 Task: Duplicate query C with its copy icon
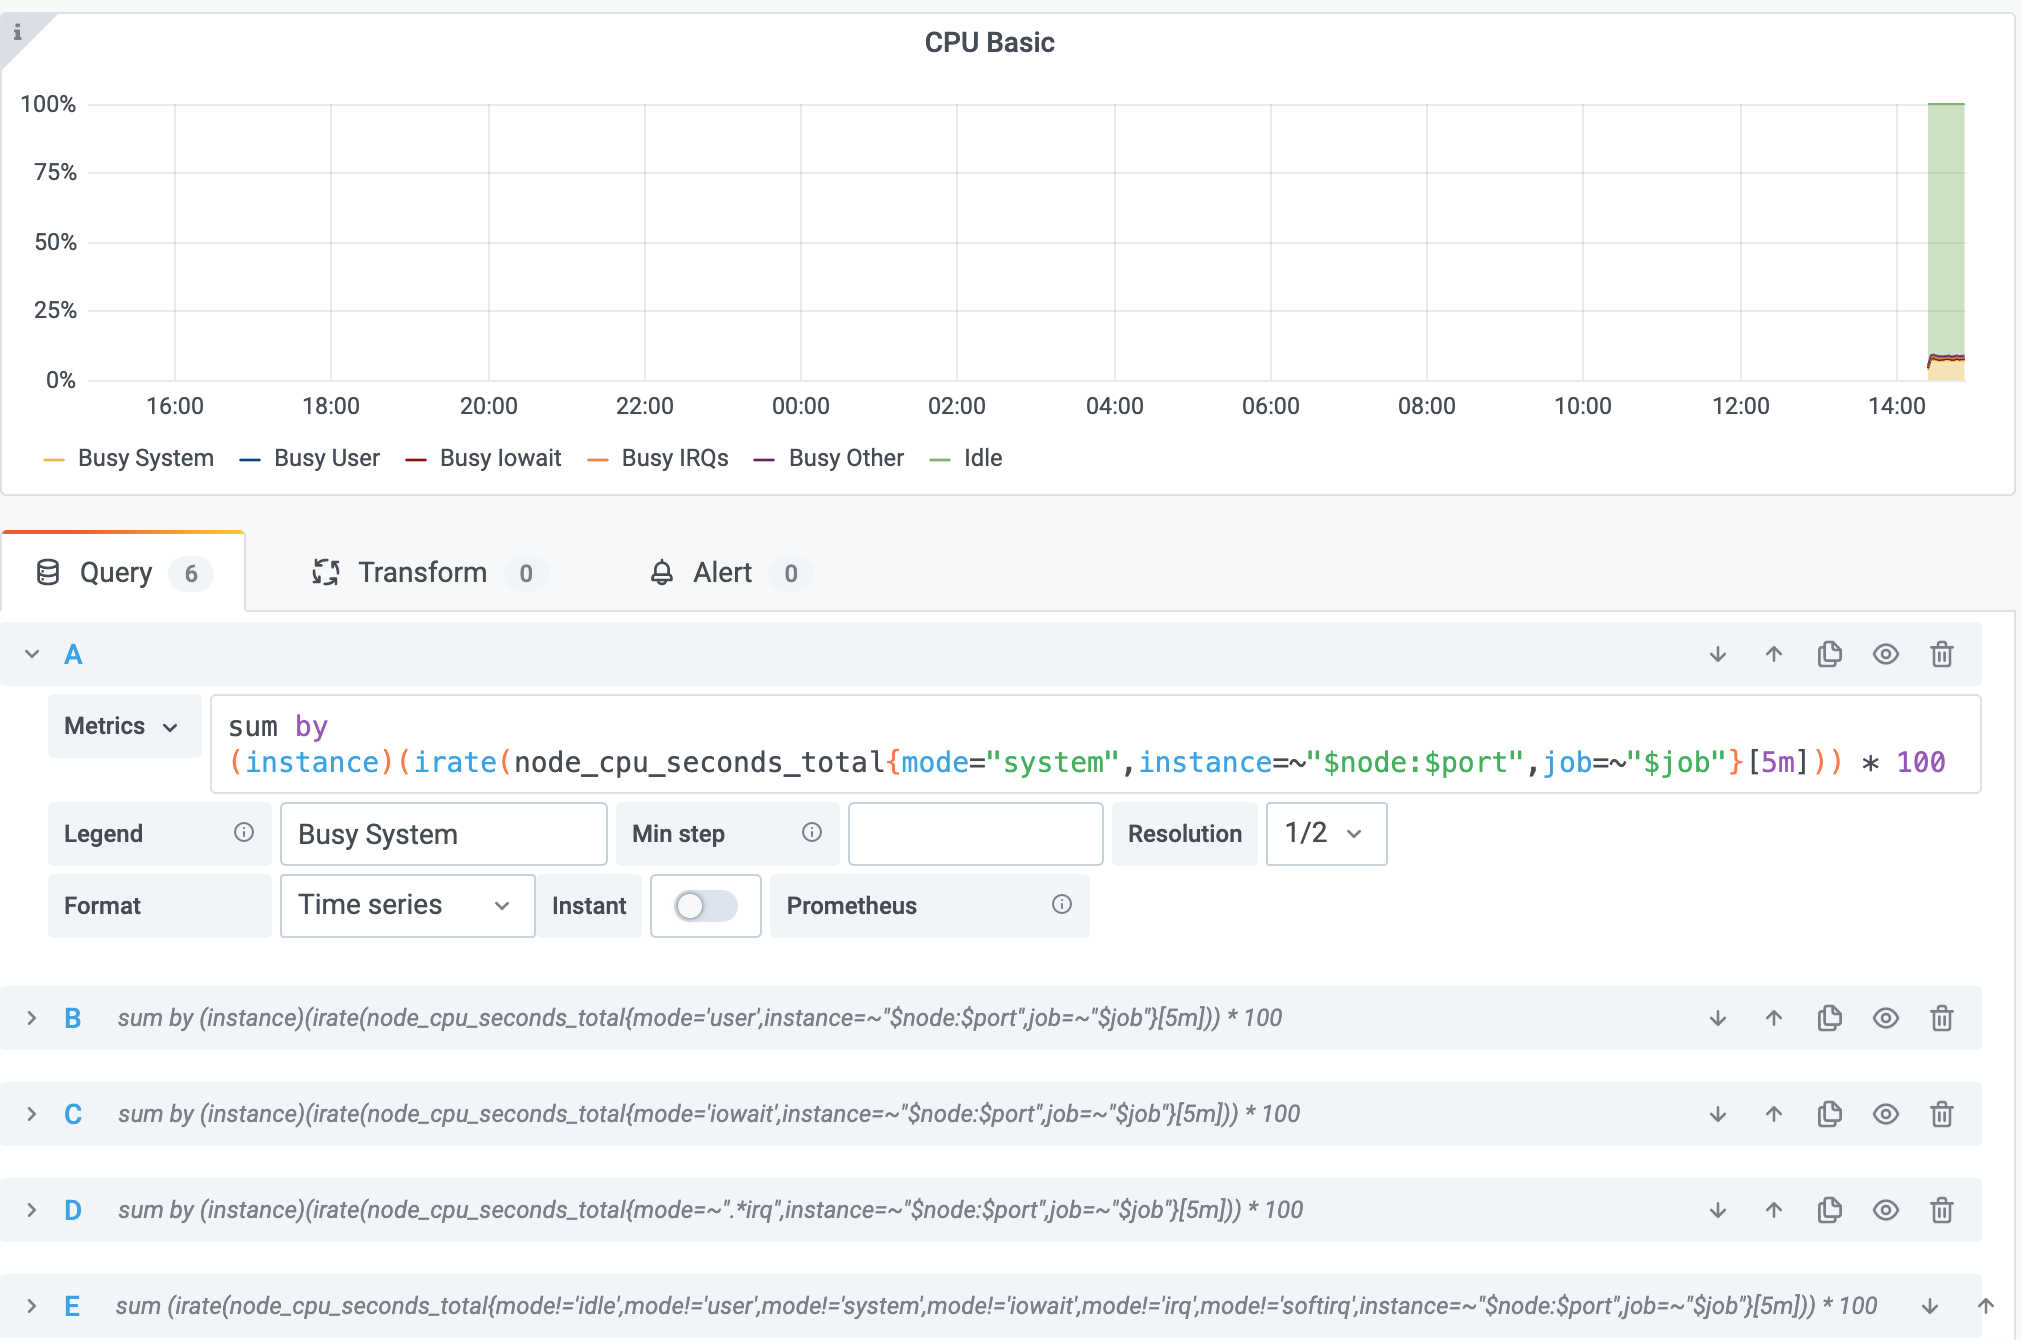point(1830,1114)
